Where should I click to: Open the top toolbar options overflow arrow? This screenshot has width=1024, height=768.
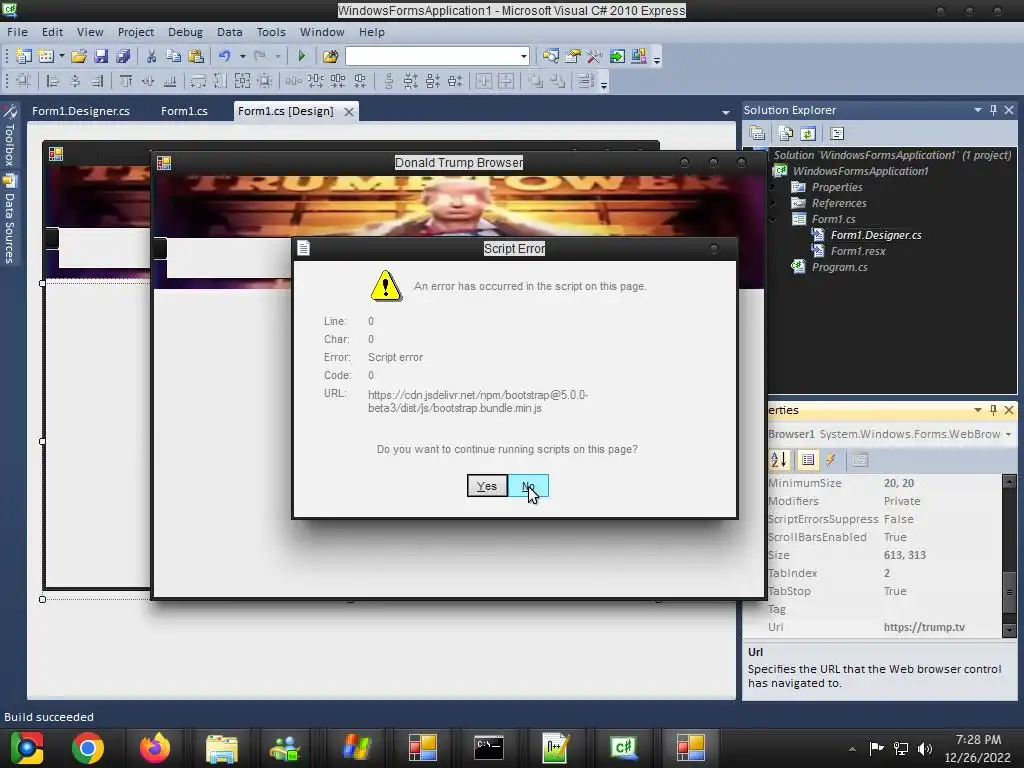coord(657,59)
